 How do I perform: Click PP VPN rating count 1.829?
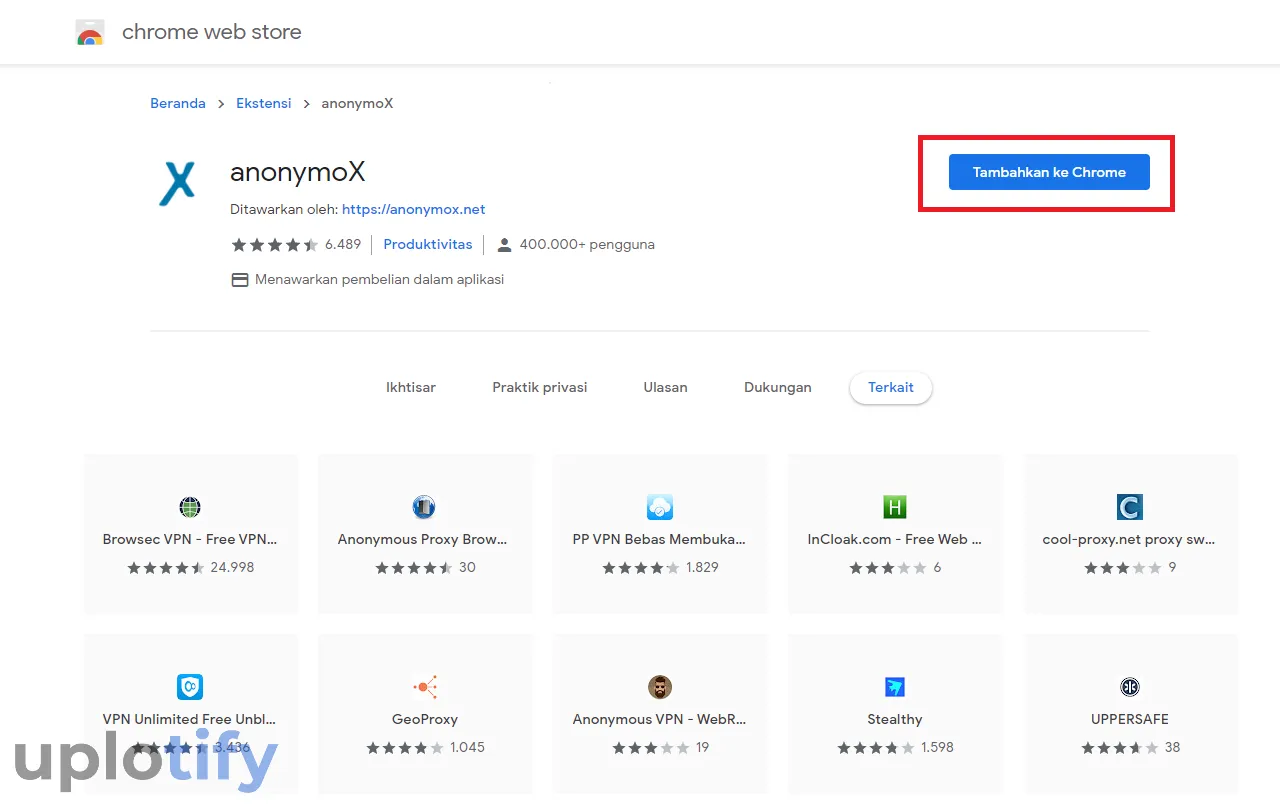(x=702, y=568)
